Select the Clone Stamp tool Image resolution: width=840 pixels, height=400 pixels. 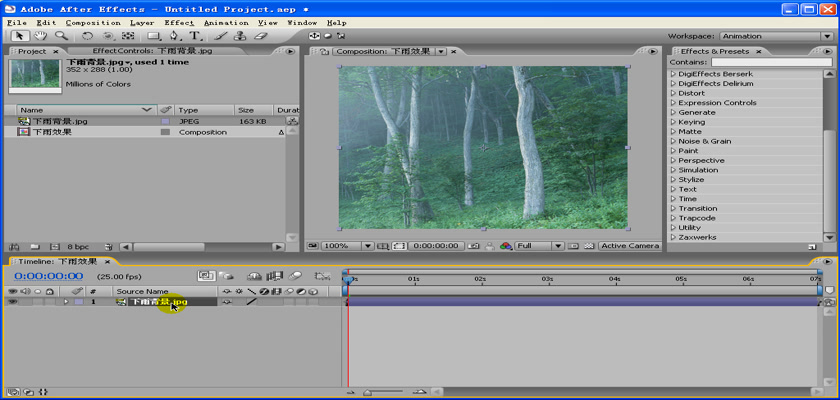coord(241,36)
